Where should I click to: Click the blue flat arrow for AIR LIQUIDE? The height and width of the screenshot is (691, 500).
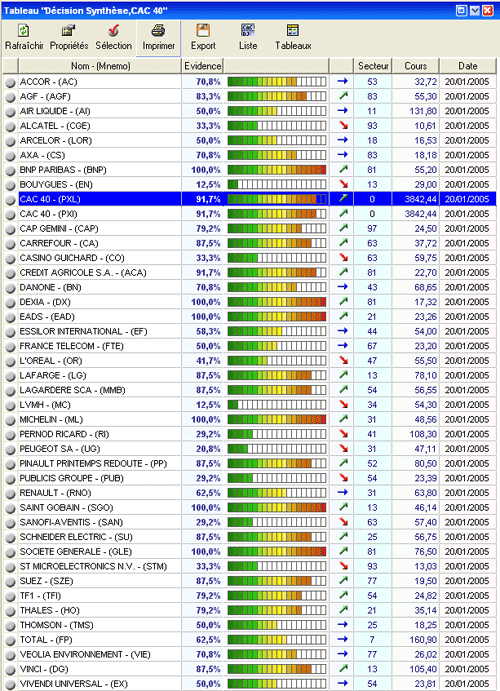click(342, 111)
